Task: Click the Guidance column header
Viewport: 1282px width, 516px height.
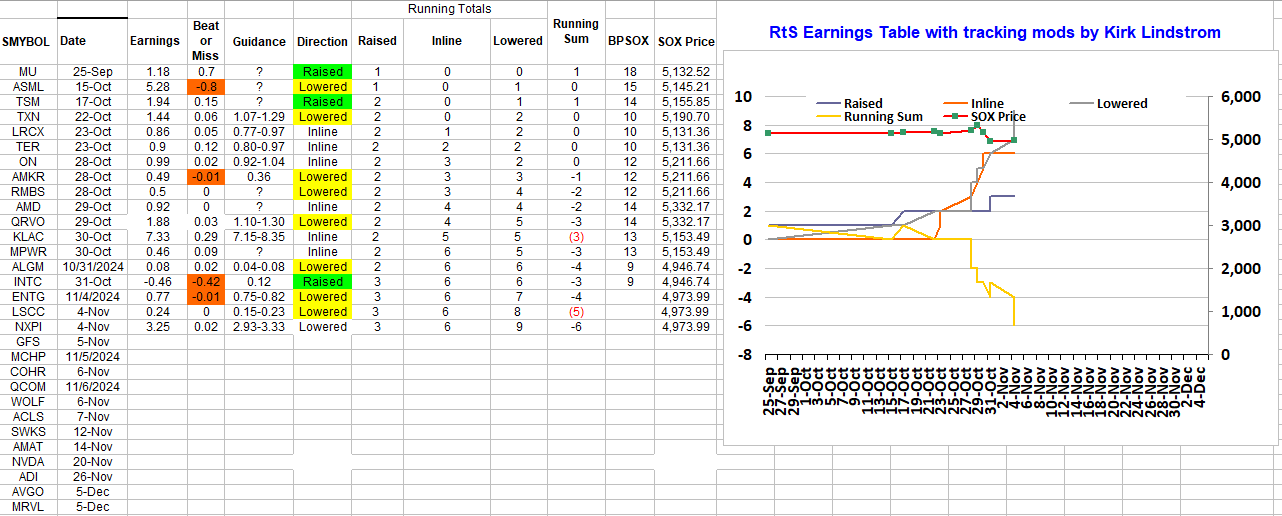Action: pos(259,41)
